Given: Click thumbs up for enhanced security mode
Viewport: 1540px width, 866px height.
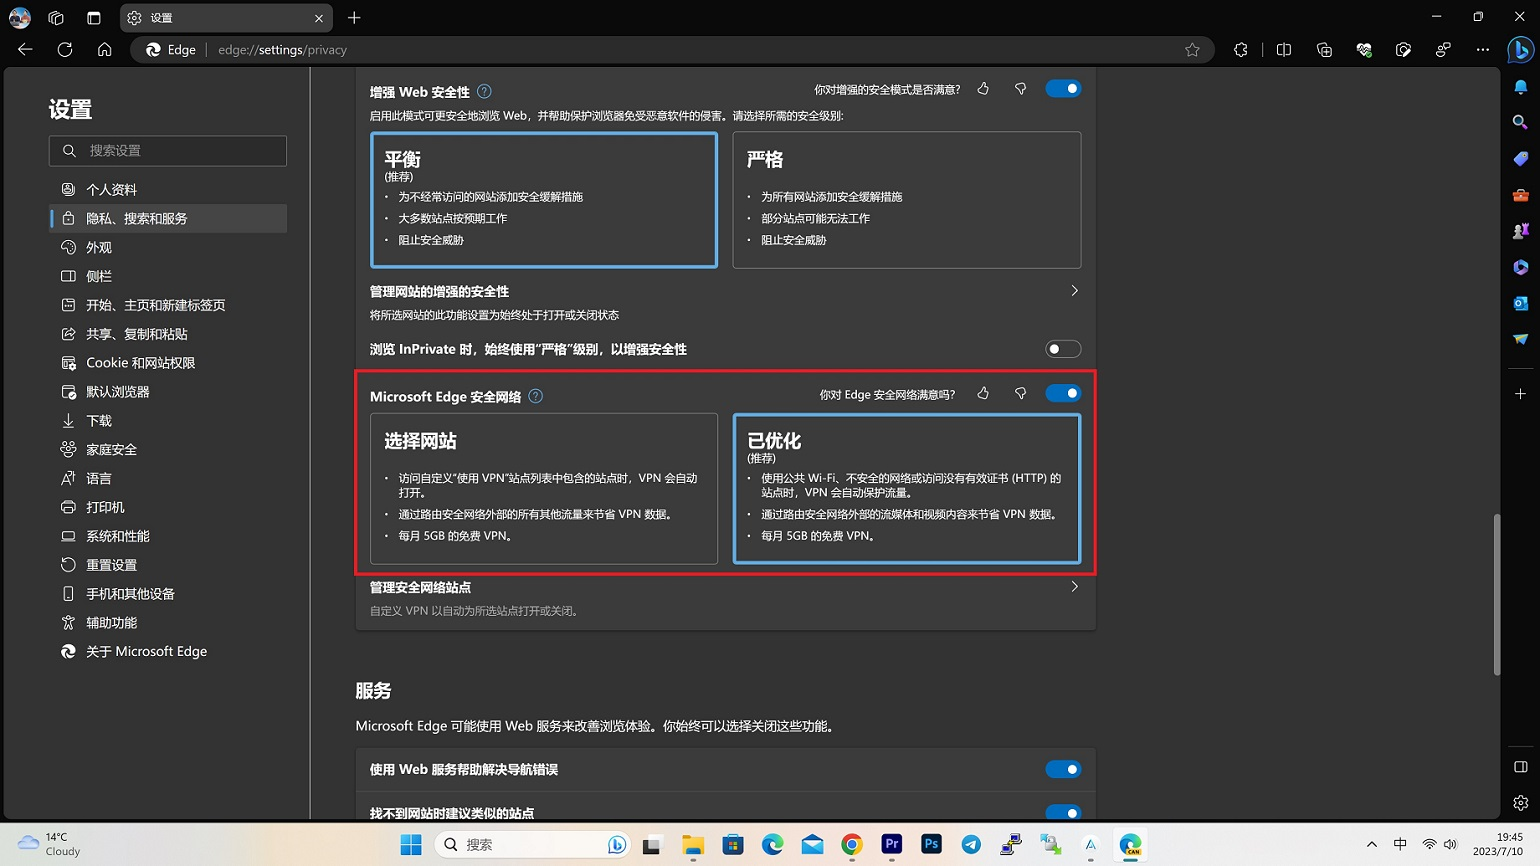Looking at the screenshot, I should 983,89.
